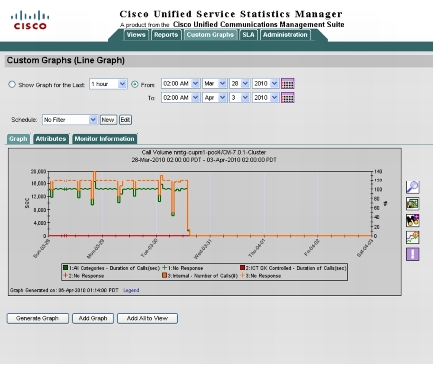Viewport: 434px width, 366px height.
Task: Click the magnifying glass zoom icon
Action: 413,187
